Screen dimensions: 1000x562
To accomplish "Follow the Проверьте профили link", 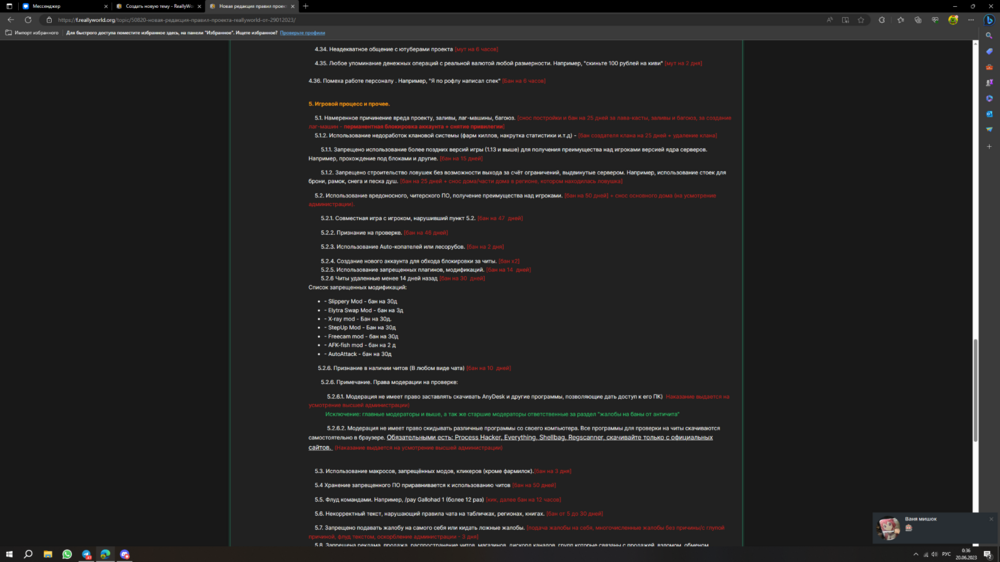I will click(x=302, y=33).
